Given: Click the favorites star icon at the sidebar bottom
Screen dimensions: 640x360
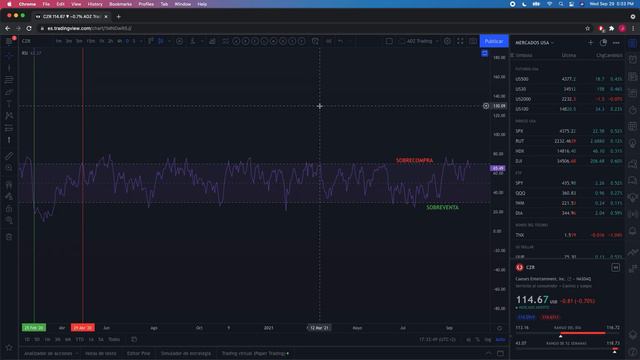Looking at the screenshot, I should 9,347.
